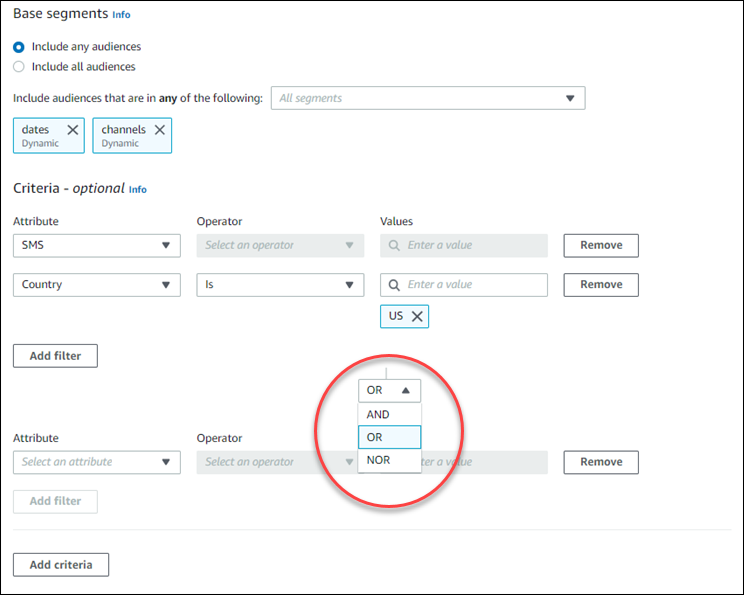Image resolution: width=744 pixels, height=595 pixels.
Task: Collapse the OR logic selector
Action: 389,390
